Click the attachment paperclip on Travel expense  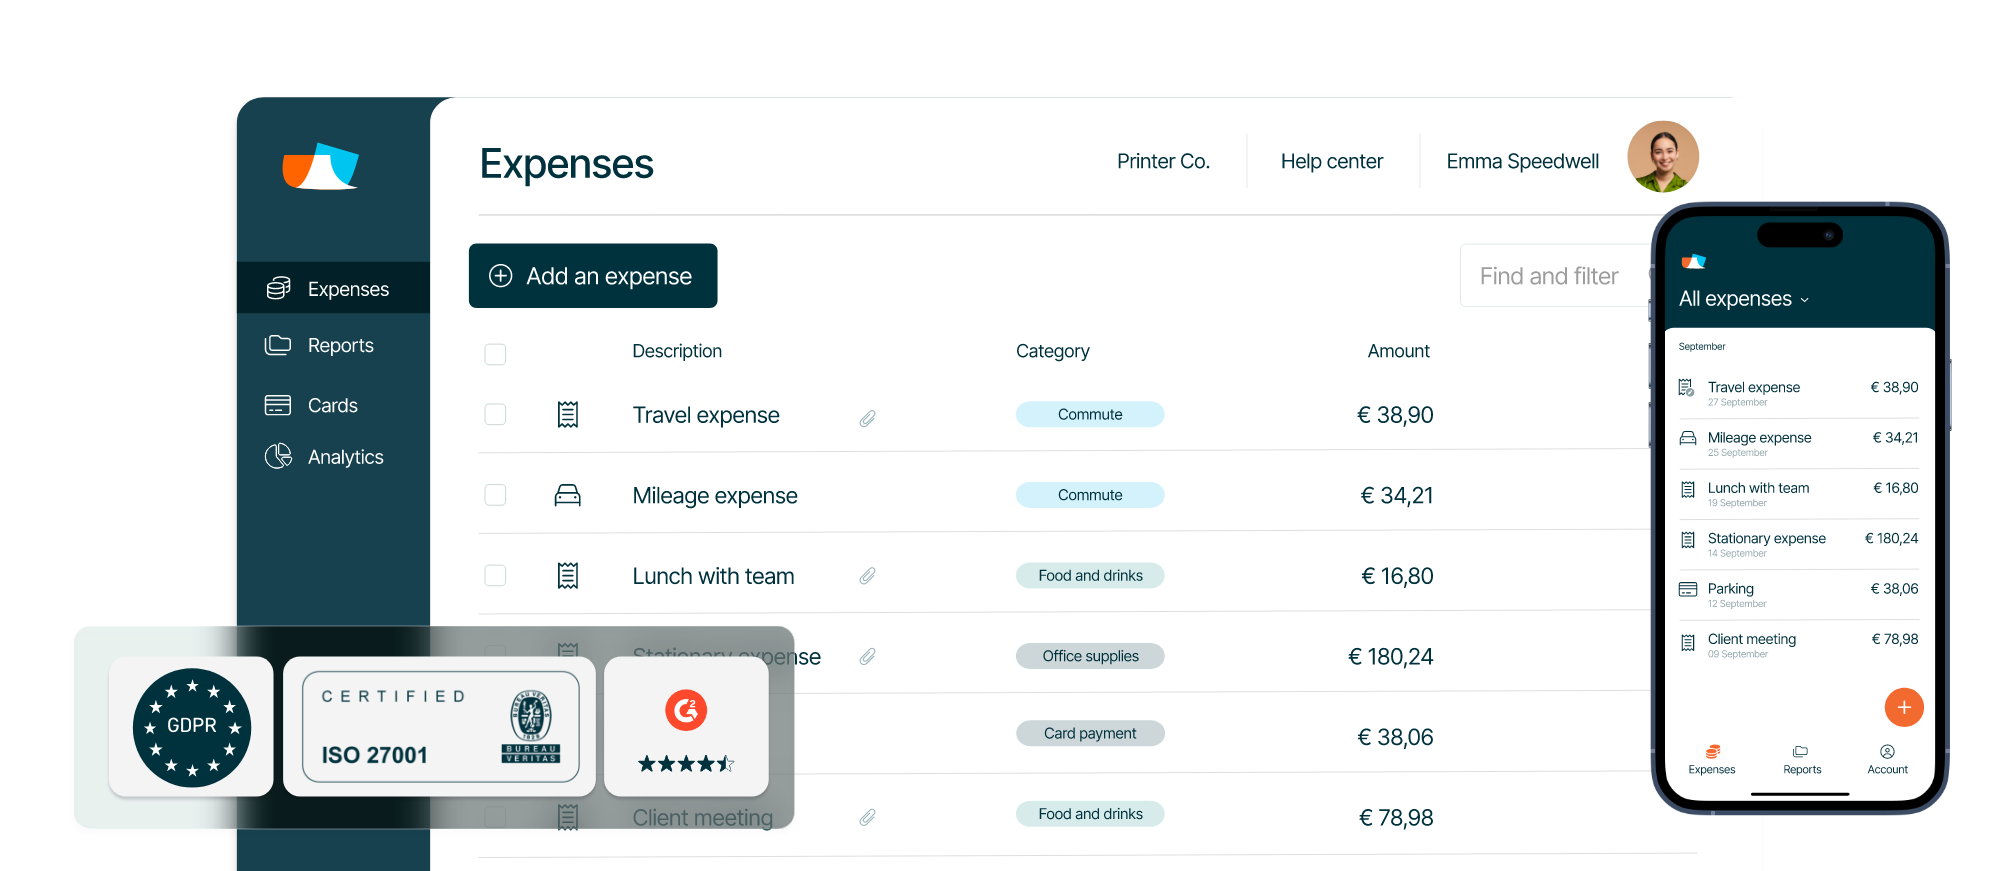(867, 418)
